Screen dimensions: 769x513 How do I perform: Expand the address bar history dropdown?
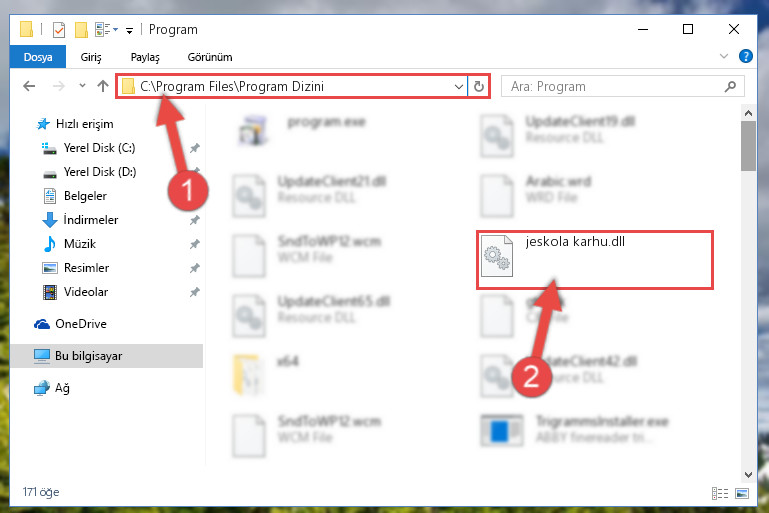point(459,87)
